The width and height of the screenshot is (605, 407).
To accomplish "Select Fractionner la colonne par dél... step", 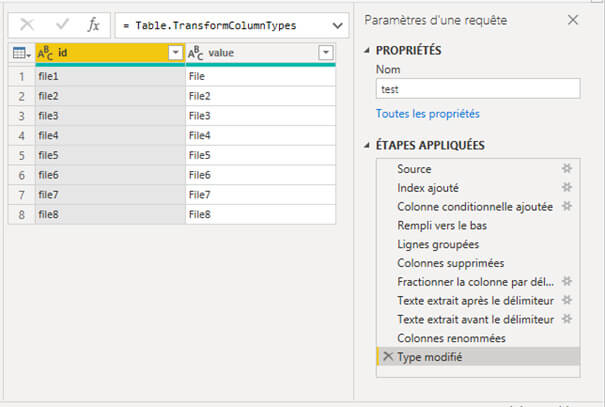I will (x=478, y=282).
